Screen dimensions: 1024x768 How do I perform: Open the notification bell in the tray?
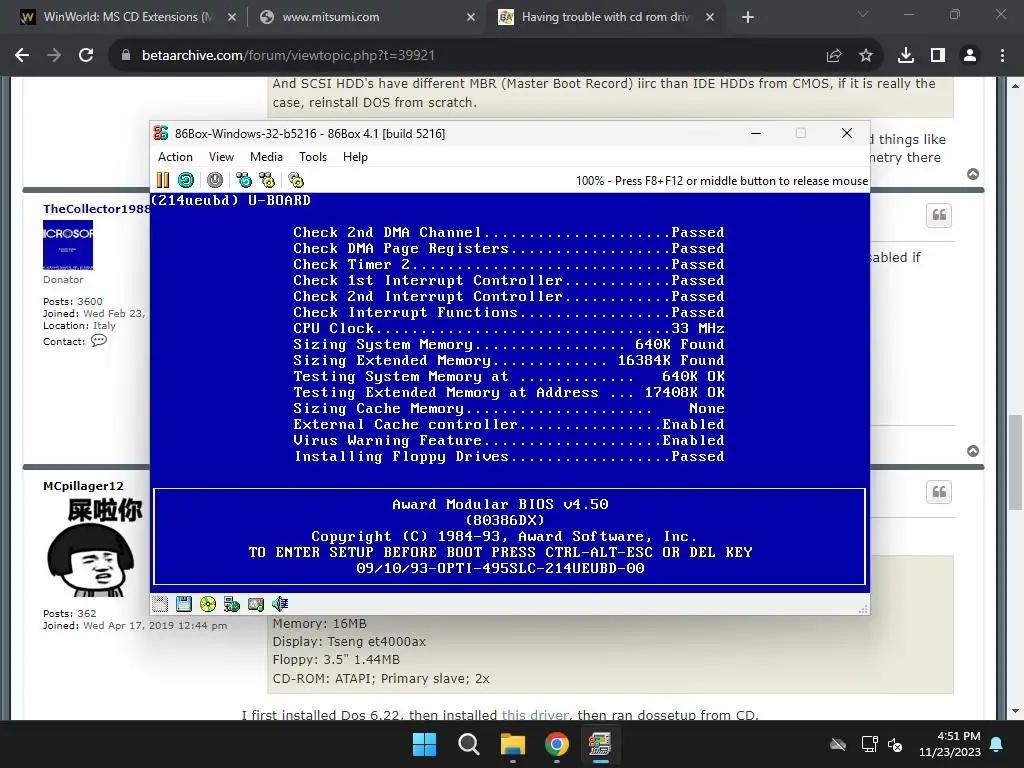997,744
